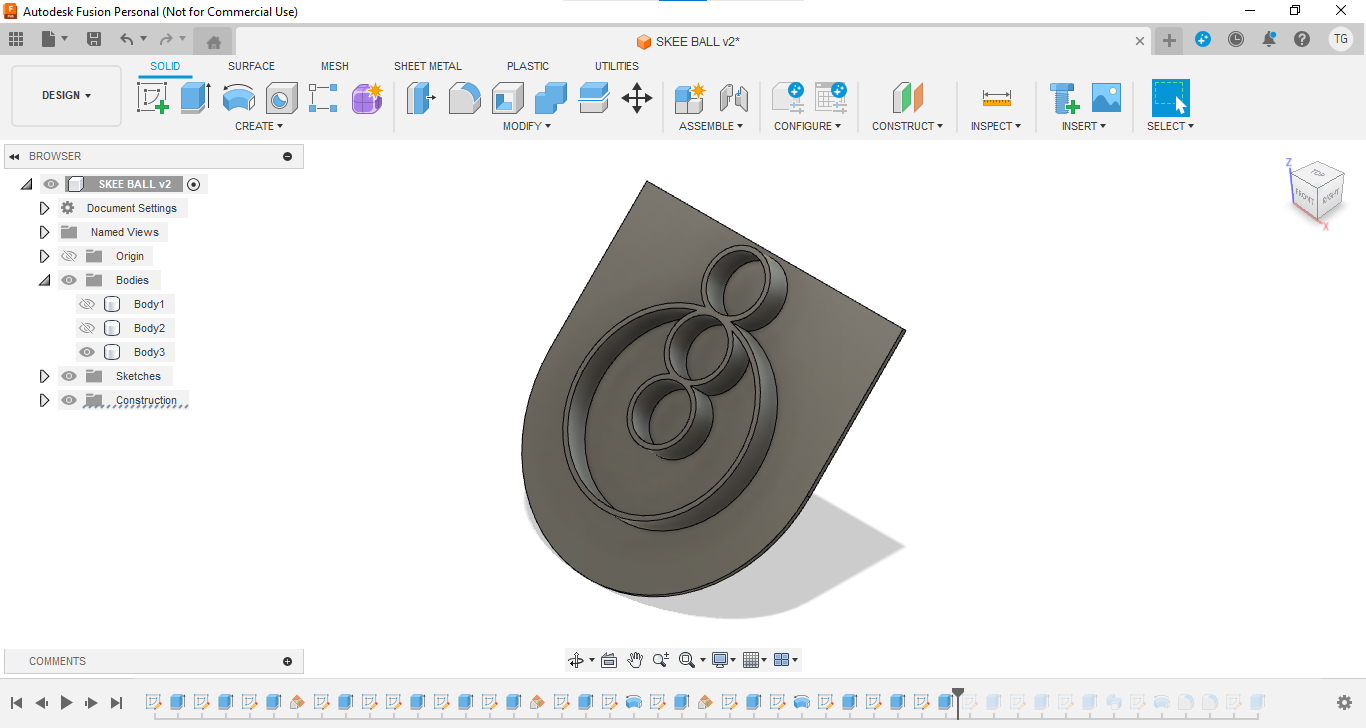The width and height of the screenshot is (1366, 728).
Task: Hide Body3
Action: click(x=87, y=352)
